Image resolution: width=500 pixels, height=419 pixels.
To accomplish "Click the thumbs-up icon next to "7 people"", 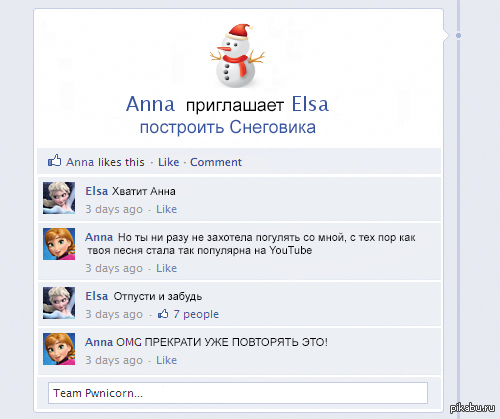I will (163, 314).
